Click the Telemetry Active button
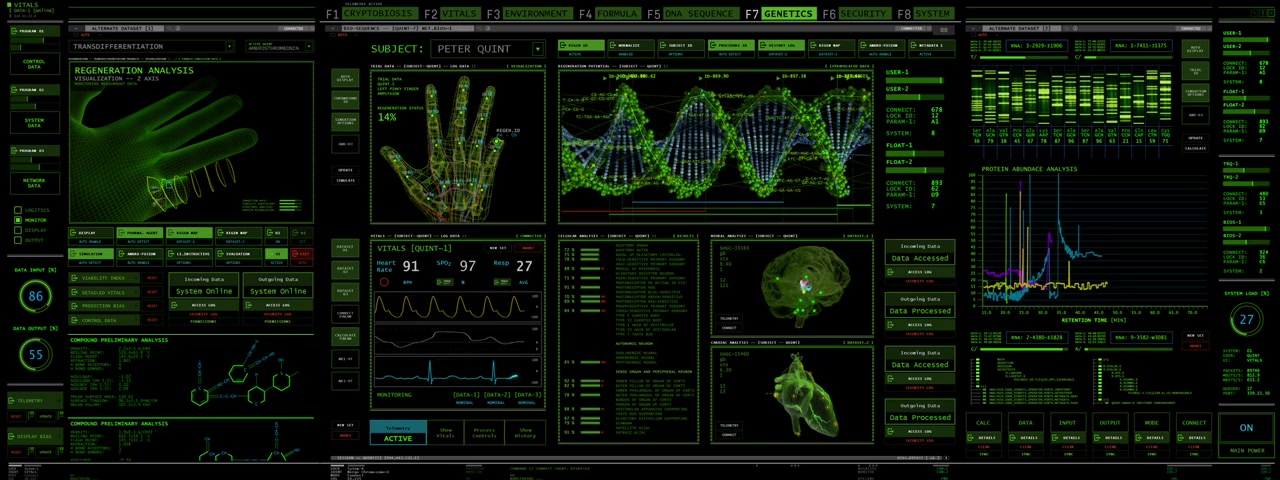Screen dimensions: 1280x480 [x=397, y=433]
